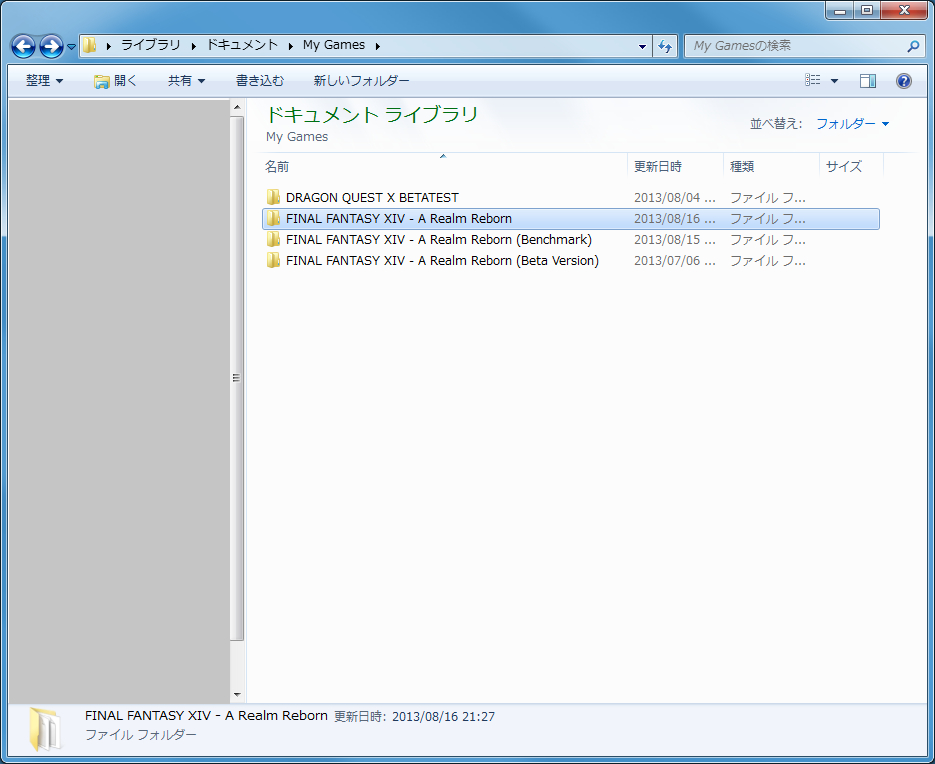Click ドキュメント in the address breadcrumb
This screenshot has width=935, height=764.
(x=243, y=45)
